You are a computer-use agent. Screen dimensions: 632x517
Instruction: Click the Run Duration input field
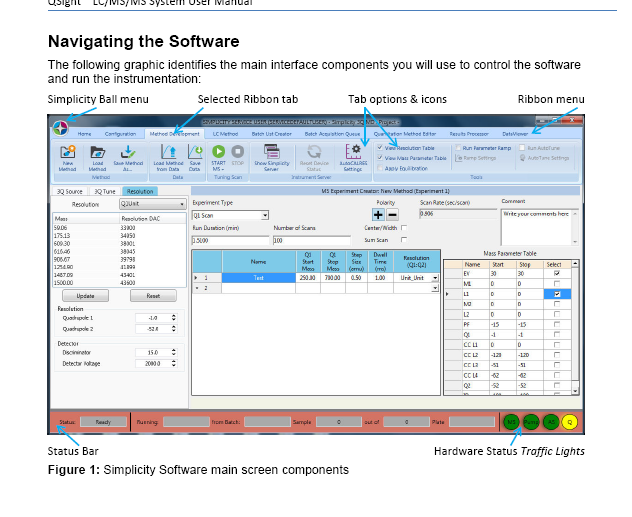coord(230,241)
